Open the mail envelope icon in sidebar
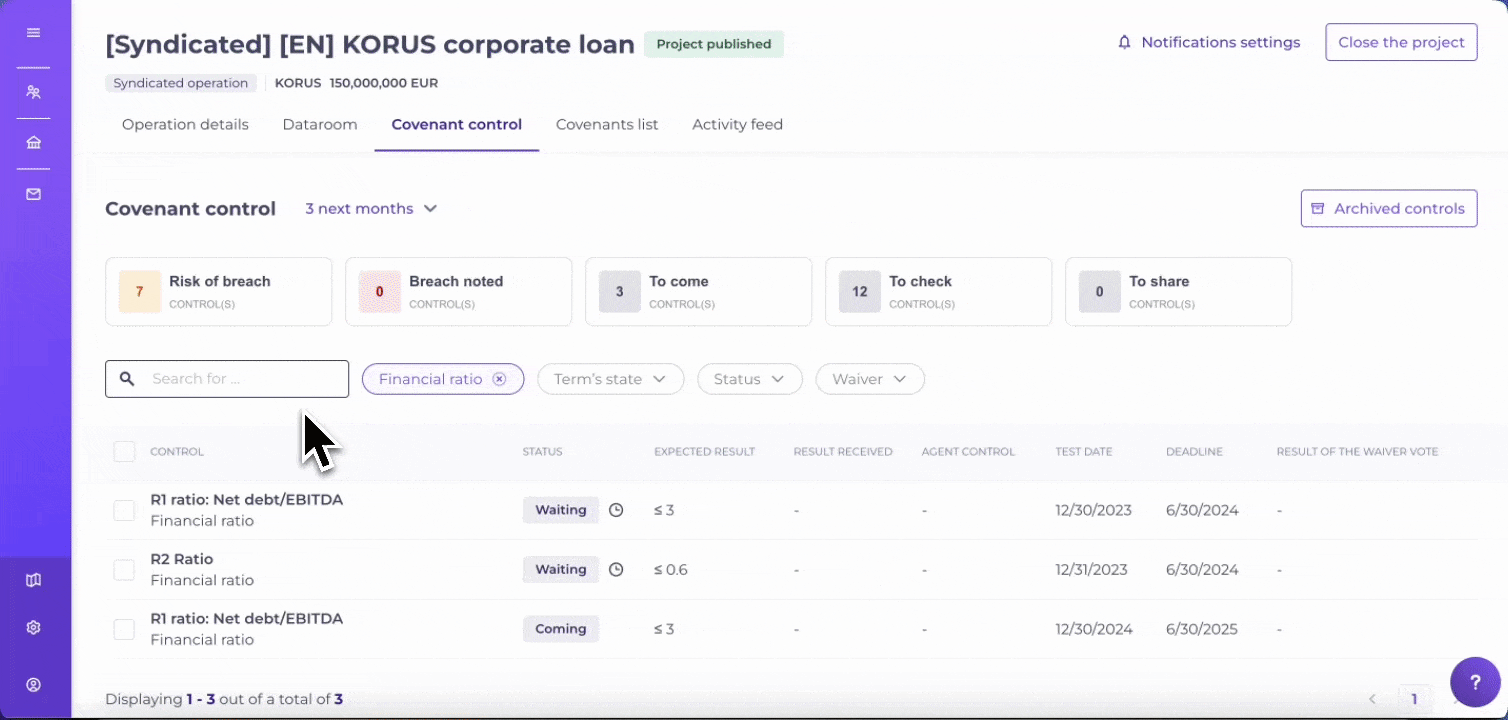 pos(33,194)
